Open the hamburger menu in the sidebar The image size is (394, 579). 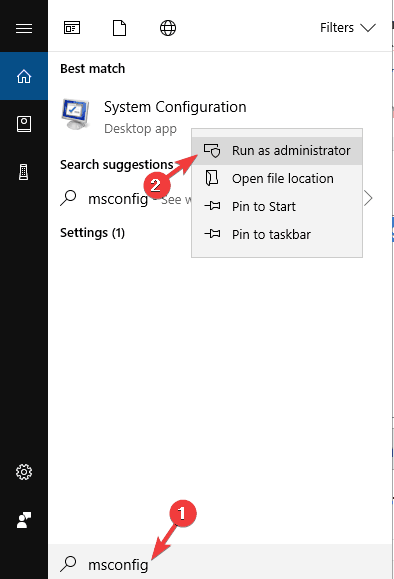[24, 28]
